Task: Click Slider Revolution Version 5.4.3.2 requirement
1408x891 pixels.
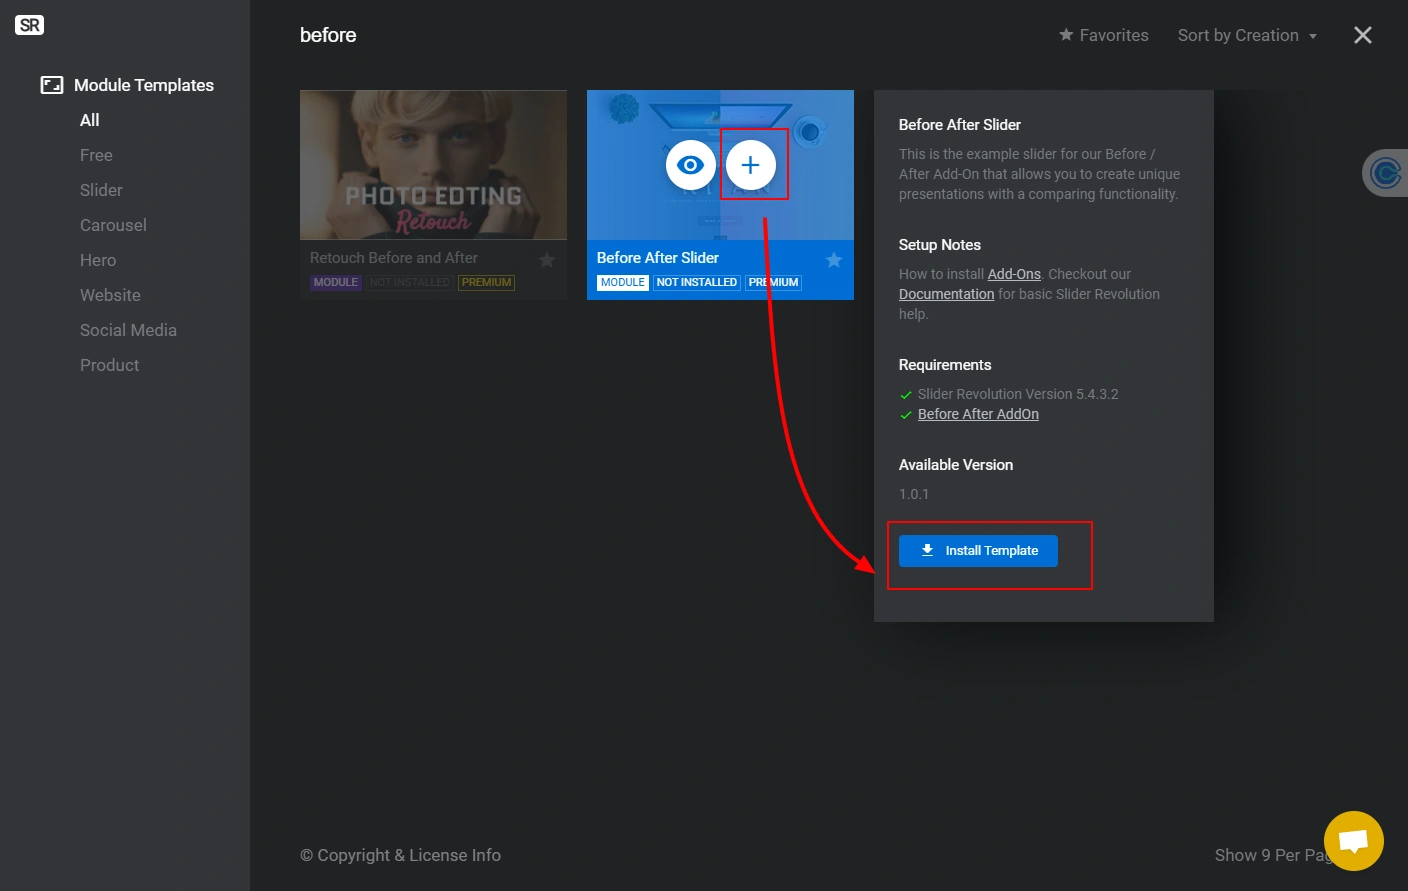Action: point(1018,394)
